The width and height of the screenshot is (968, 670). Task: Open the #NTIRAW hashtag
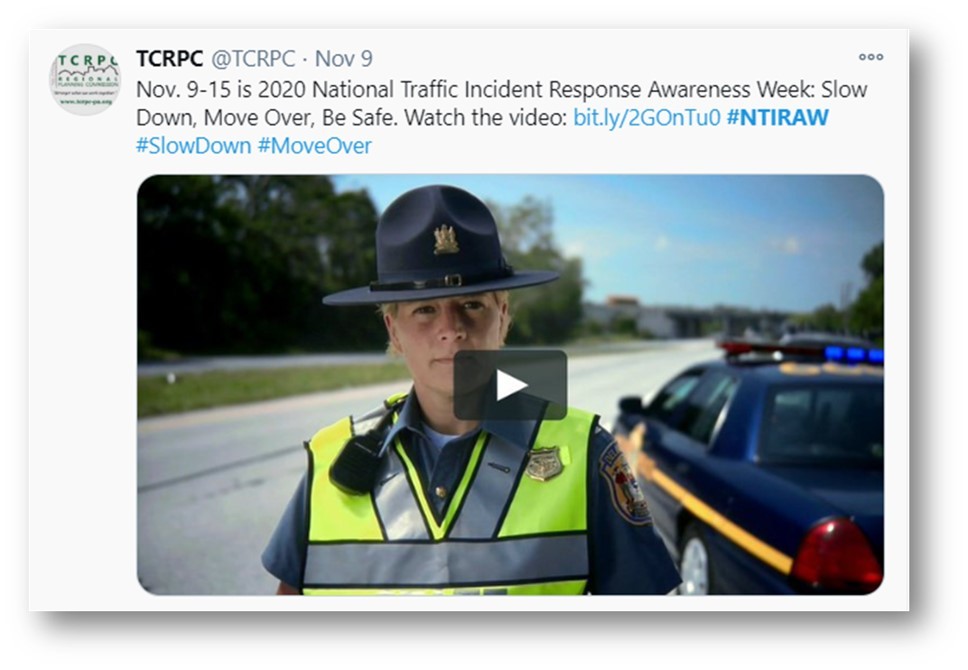coord(778,117)
